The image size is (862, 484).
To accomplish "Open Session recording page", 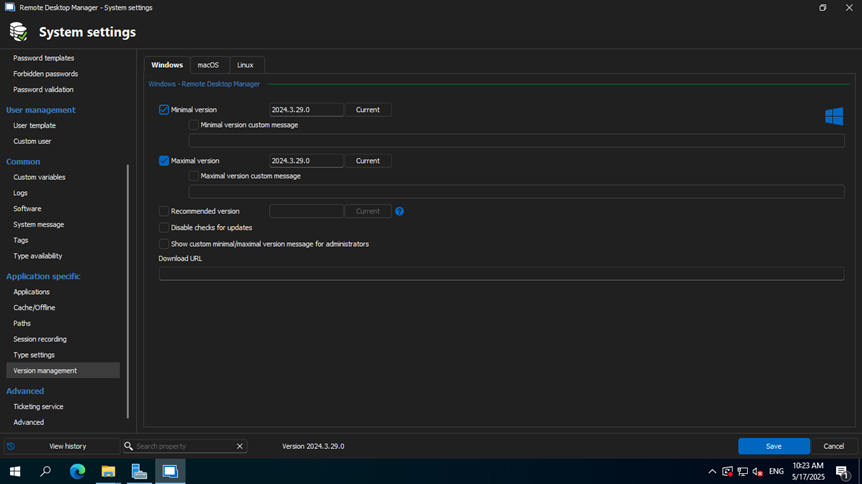I will click(40, 339).
